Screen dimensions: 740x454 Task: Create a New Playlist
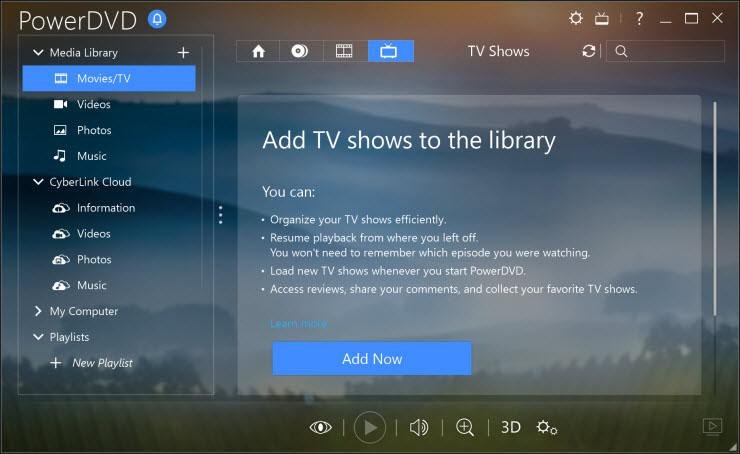point(92,363)
